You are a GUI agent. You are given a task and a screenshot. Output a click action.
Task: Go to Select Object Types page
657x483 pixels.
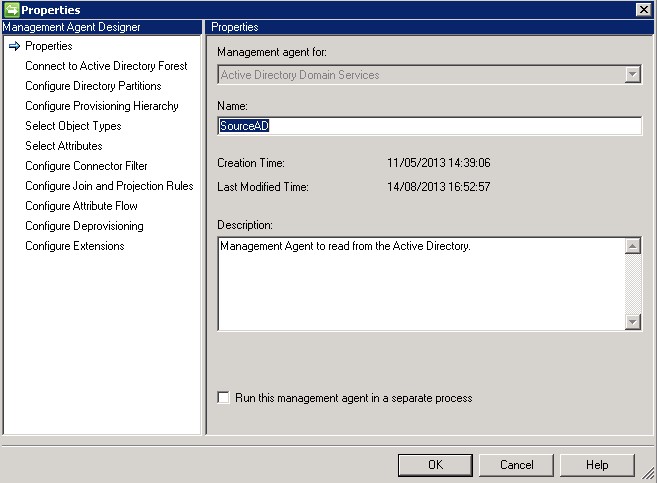coord(73,126)
